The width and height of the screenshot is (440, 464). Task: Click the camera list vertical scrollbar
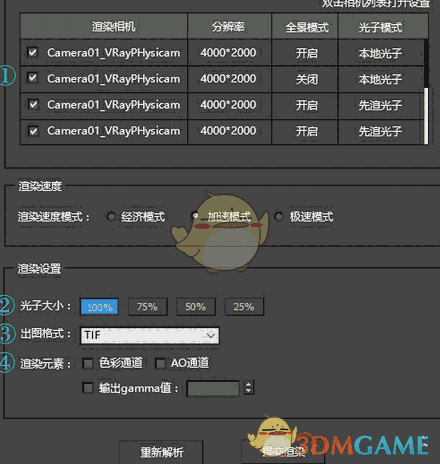point(426,116)
